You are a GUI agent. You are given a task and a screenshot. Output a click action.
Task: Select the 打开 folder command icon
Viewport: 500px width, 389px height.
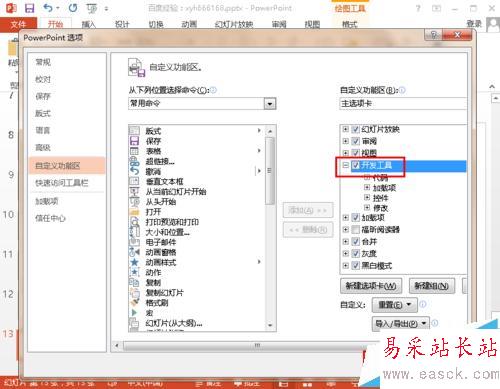(134, 212)
